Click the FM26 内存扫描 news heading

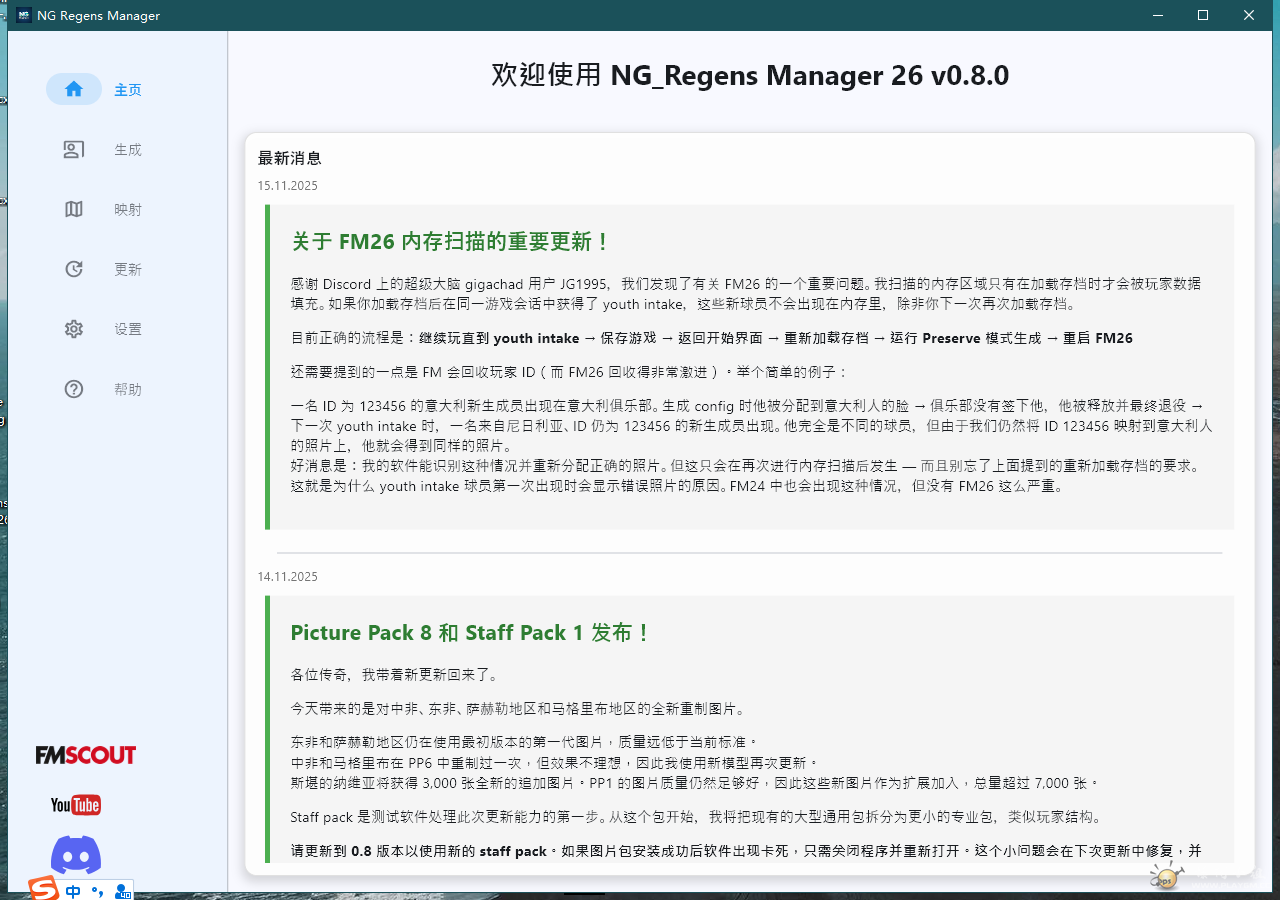click(450, 242)
